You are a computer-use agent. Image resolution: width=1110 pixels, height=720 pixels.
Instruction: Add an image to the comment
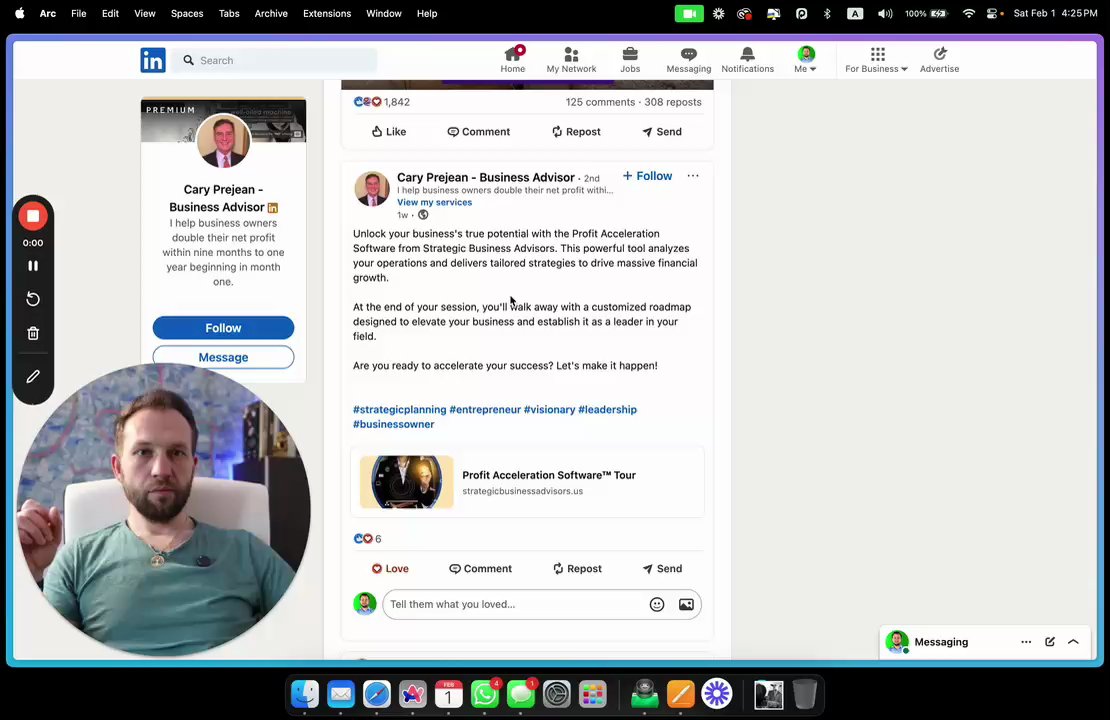(686, 605)
